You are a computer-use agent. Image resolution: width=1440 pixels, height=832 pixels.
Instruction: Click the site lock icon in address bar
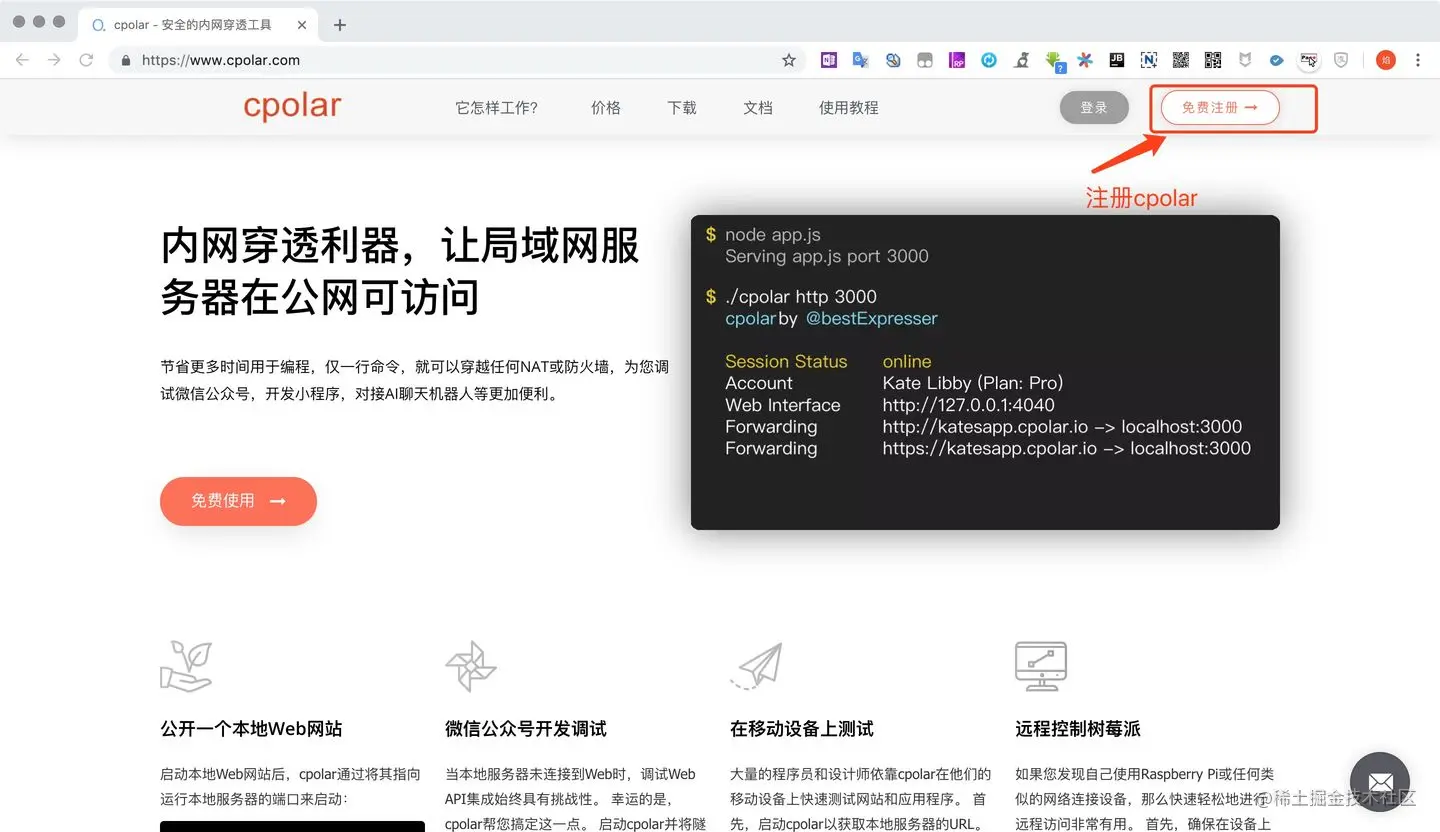[x=126, y=60]
